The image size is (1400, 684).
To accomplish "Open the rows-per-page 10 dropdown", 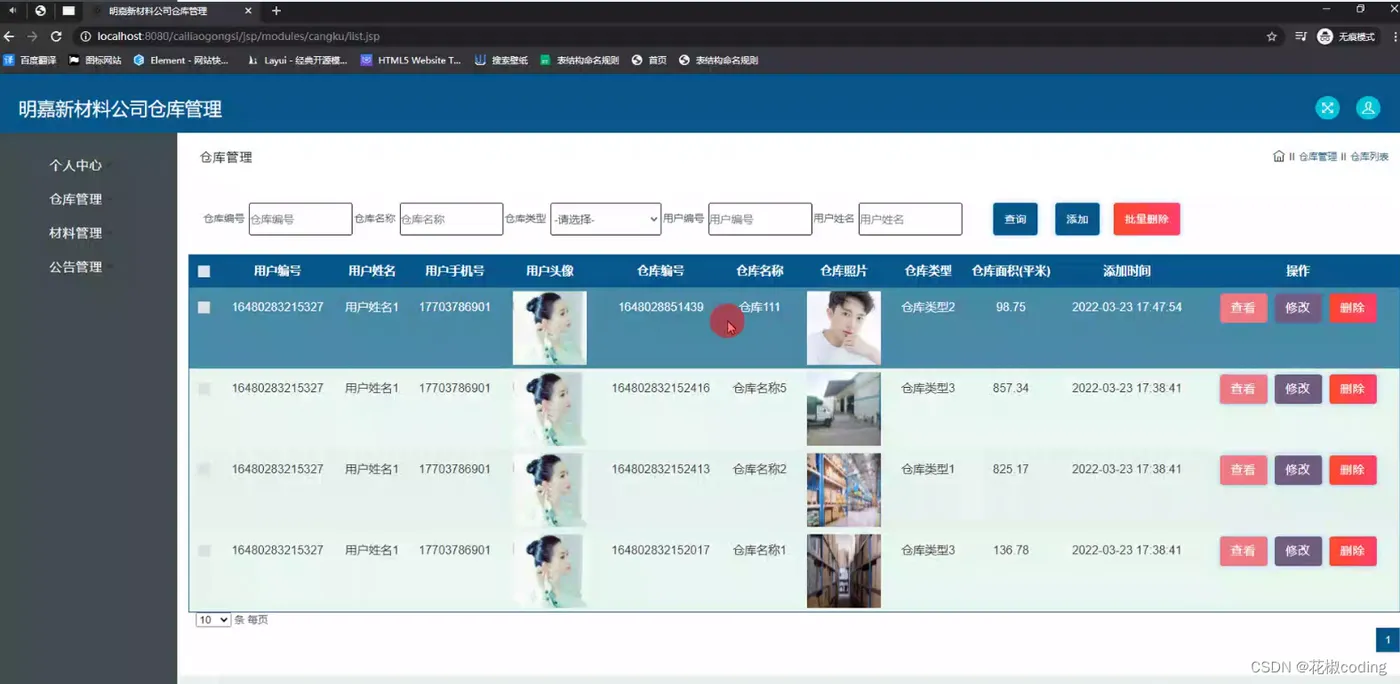I will (x=213, y=620).
